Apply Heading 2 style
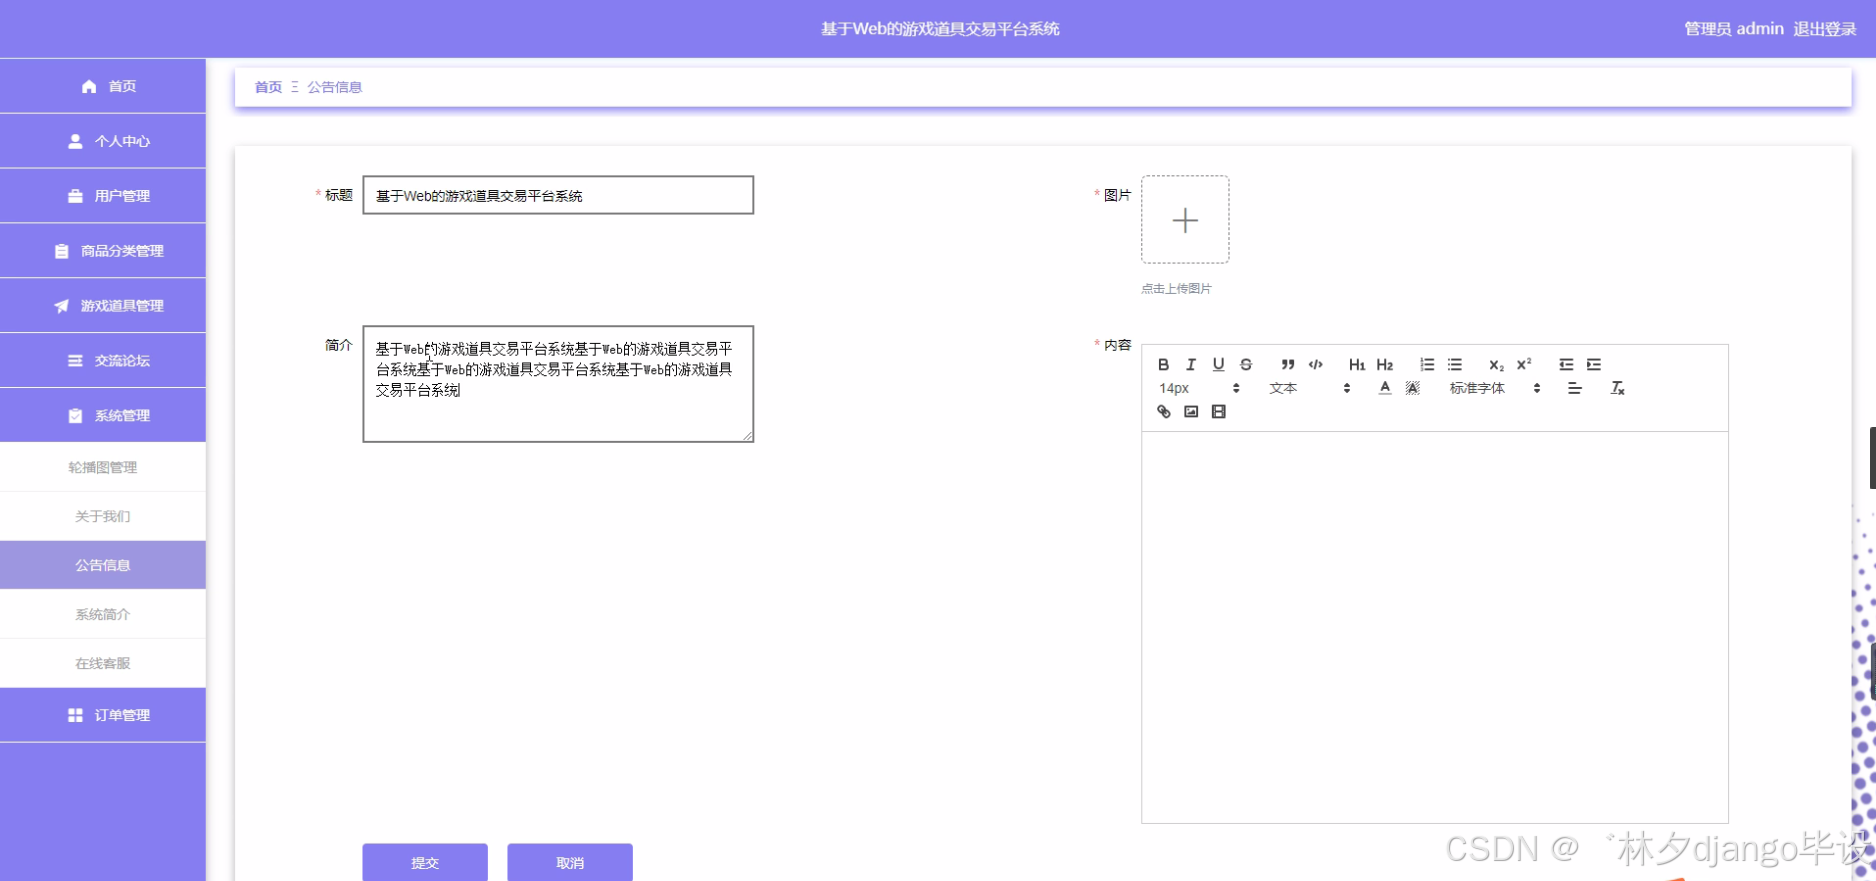Screen dimensions: 1876x881 coord(1385,365)
